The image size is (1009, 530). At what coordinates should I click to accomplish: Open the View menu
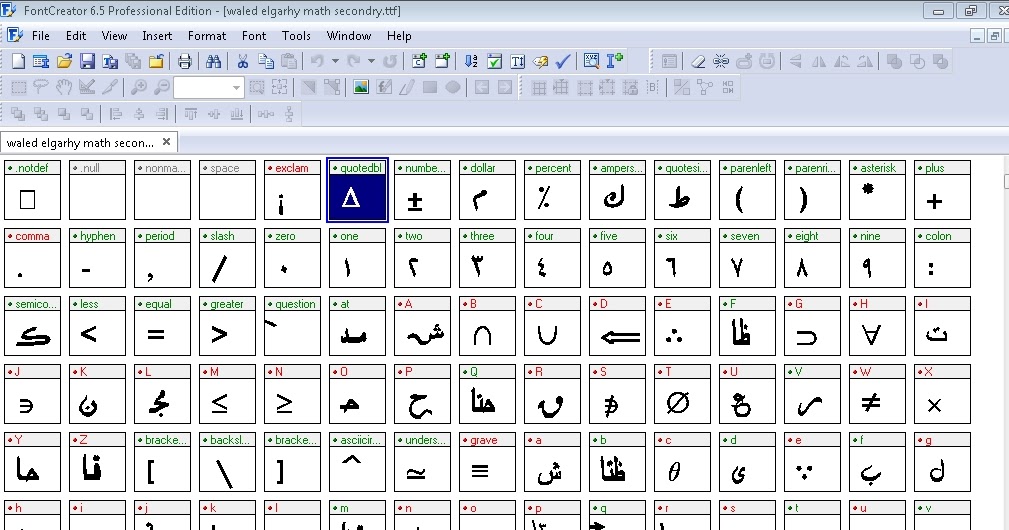coord(114,36)
